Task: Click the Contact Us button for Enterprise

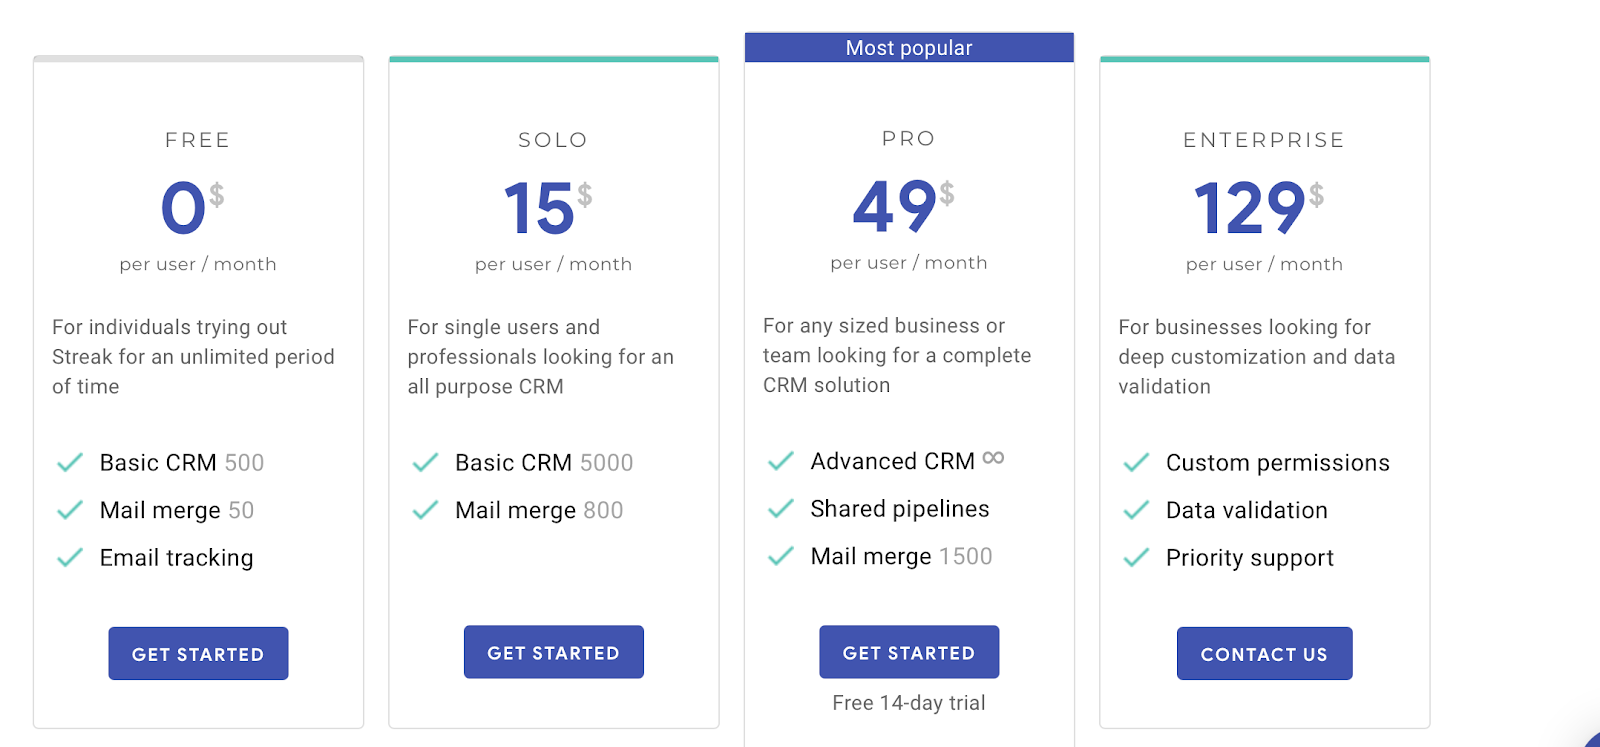Action: (1264, 654)
